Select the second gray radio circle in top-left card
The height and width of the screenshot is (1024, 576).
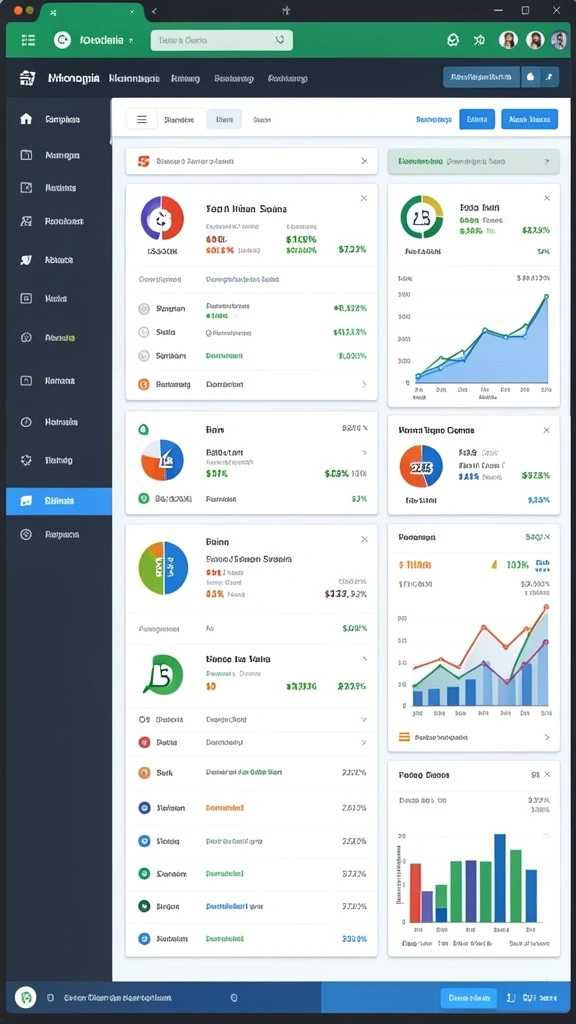pos(144,332)
